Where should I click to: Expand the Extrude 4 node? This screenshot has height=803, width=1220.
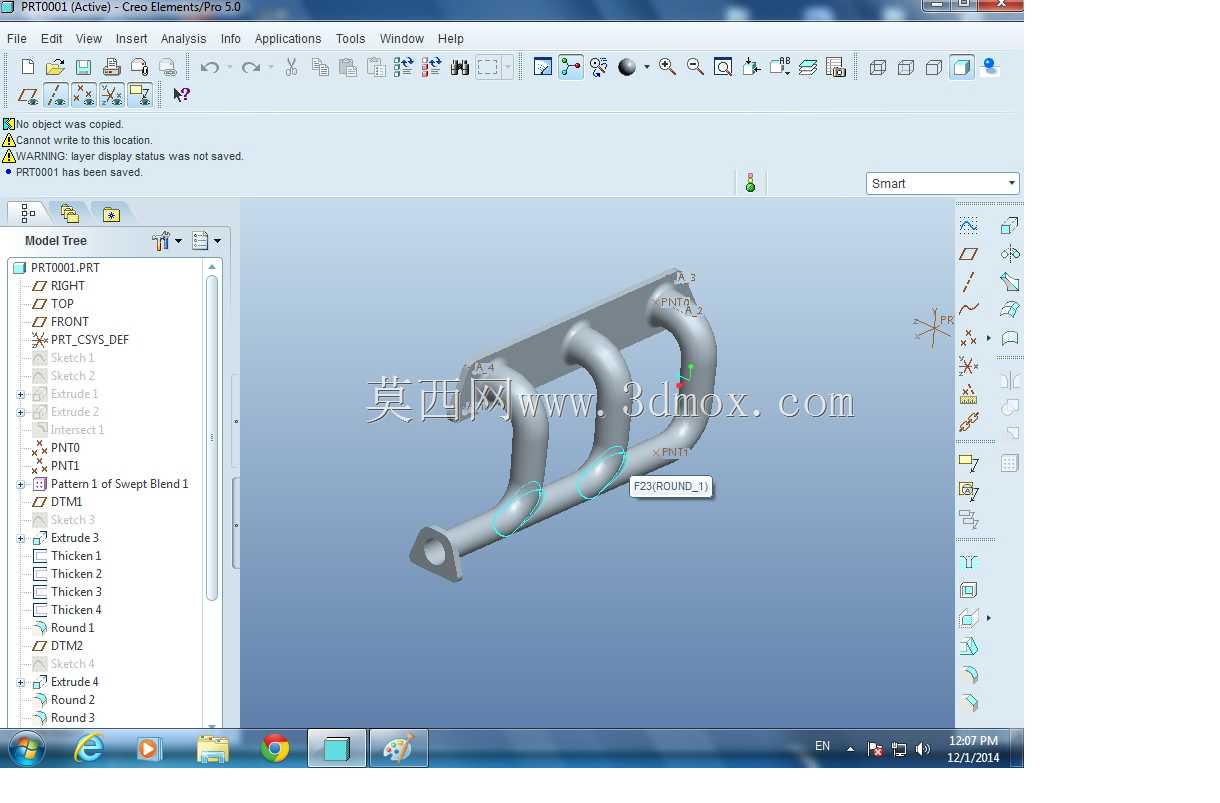click(21, 682)
